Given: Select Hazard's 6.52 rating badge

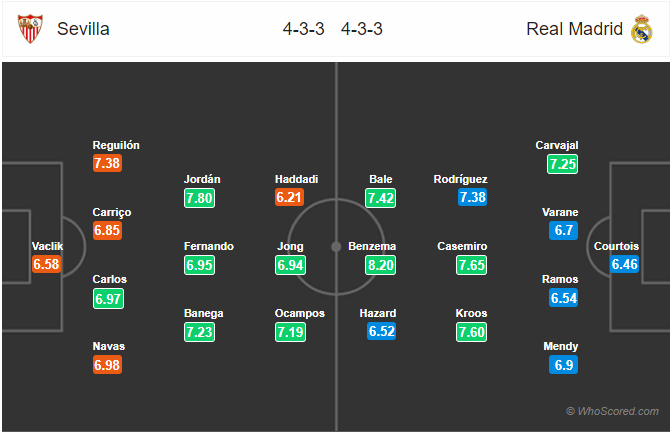Looking at the screenshot, I should [380, 331].
